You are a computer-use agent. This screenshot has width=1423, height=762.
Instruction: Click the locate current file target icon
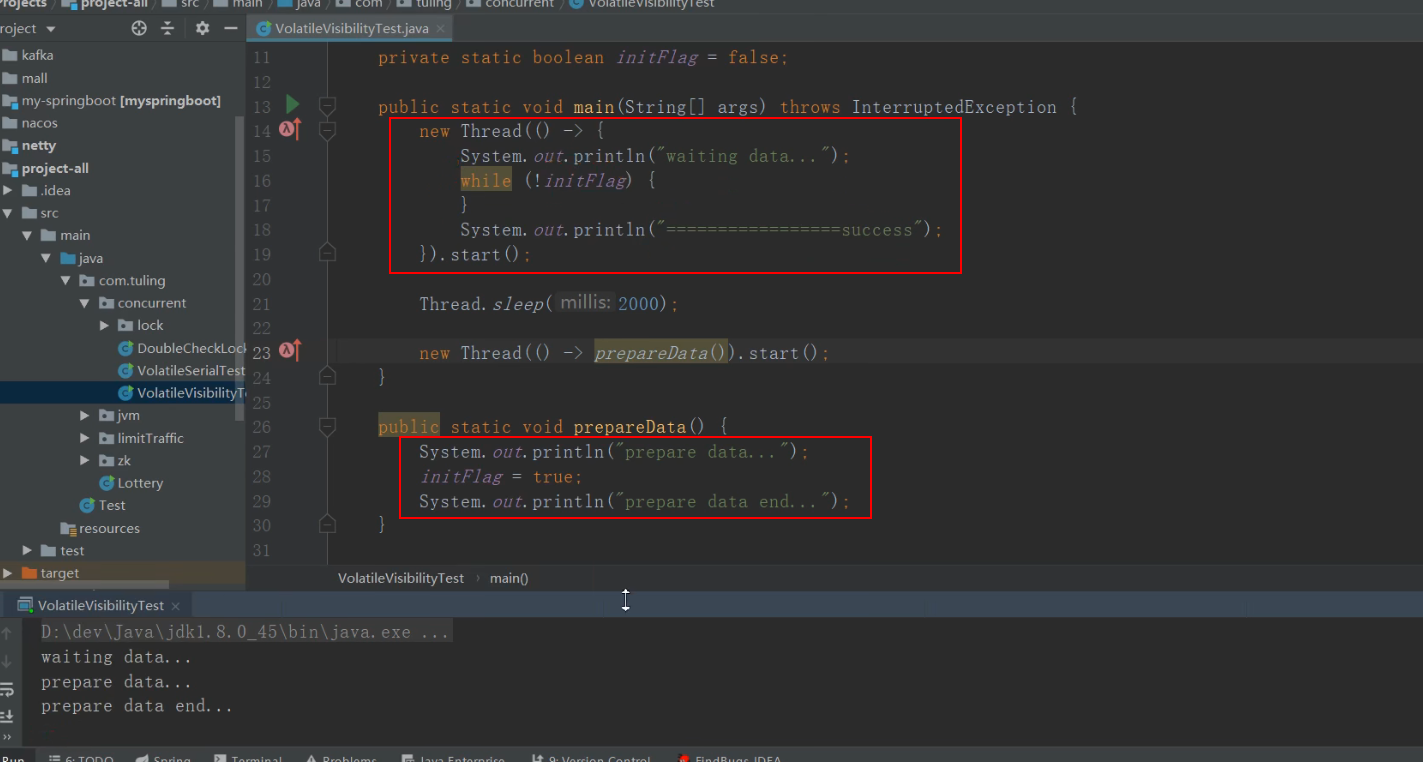[139, 28]
